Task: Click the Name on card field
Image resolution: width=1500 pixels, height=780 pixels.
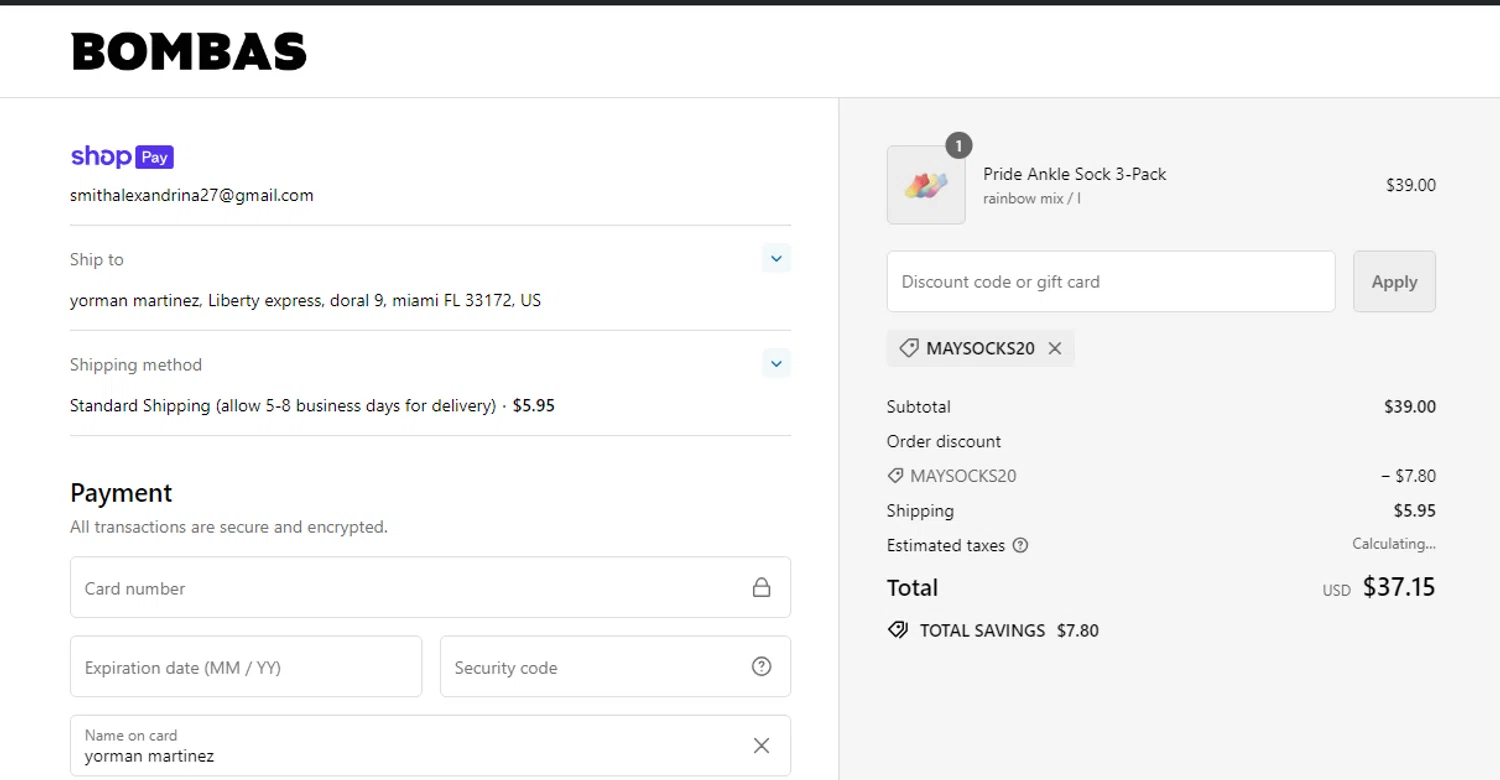Action: (x=430, y=745)
